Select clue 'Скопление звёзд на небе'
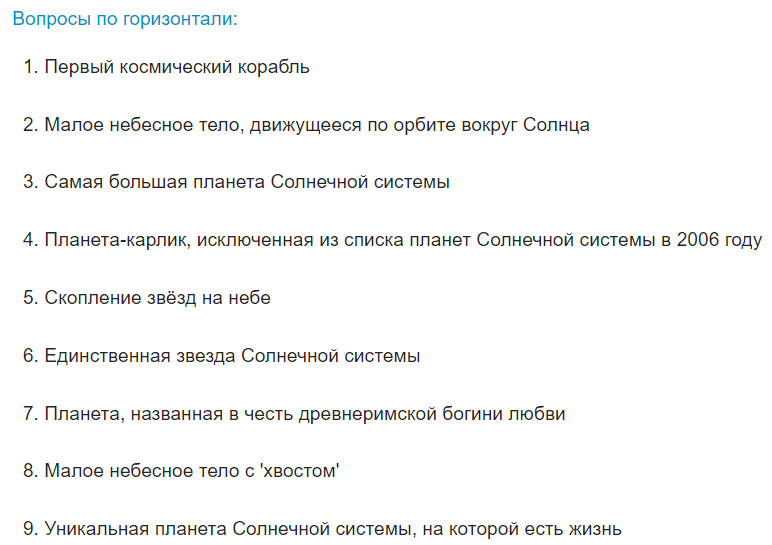Viewport: 772px width, 545px height. [x=158, y=298]
